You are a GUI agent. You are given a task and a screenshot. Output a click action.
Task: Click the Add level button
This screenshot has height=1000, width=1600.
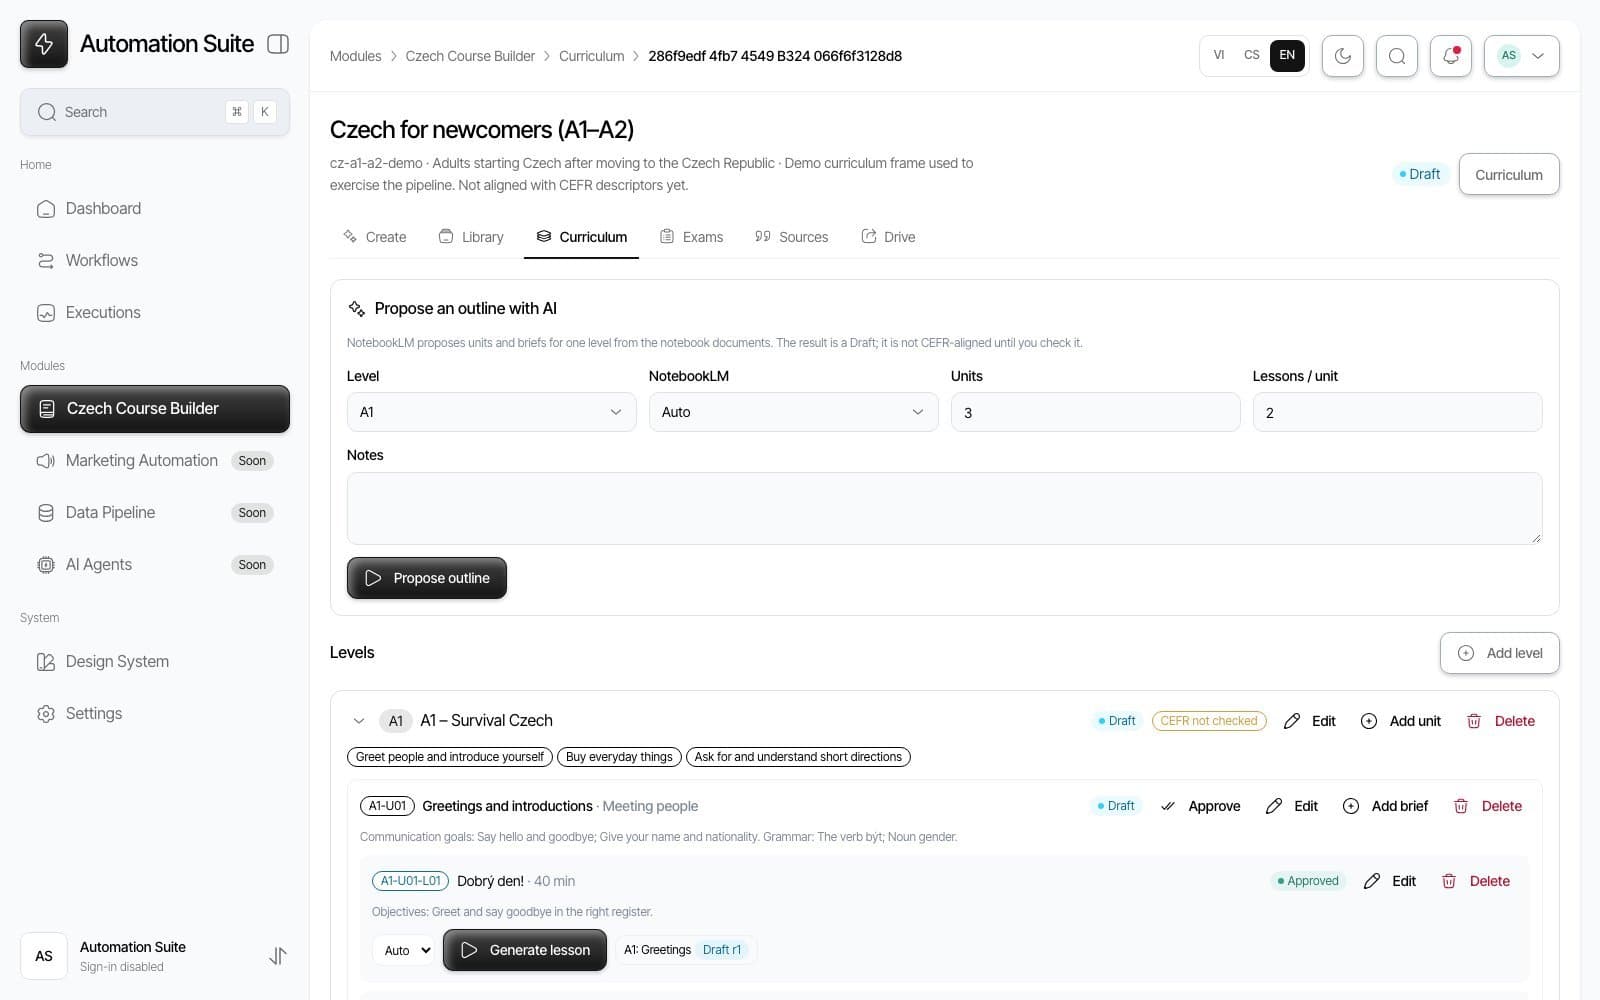pos(1499,653)
